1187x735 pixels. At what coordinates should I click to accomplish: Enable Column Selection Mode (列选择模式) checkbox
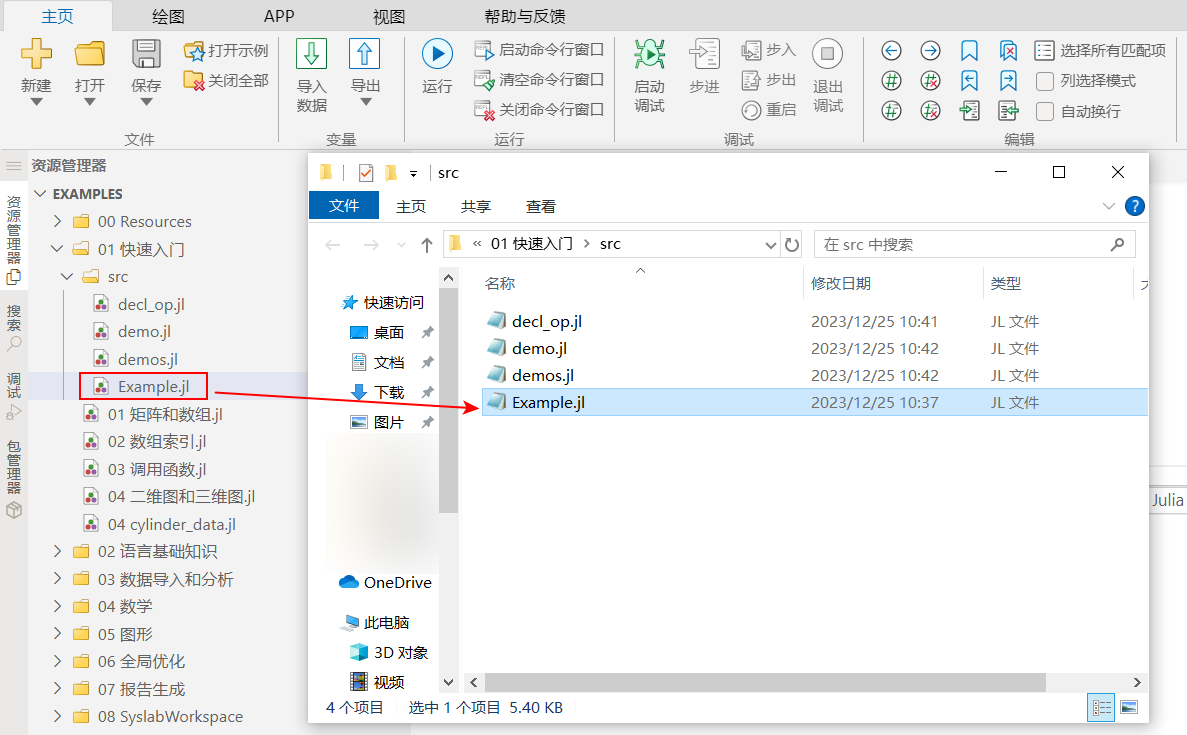pyautogui.click(x=1045, y=81)
